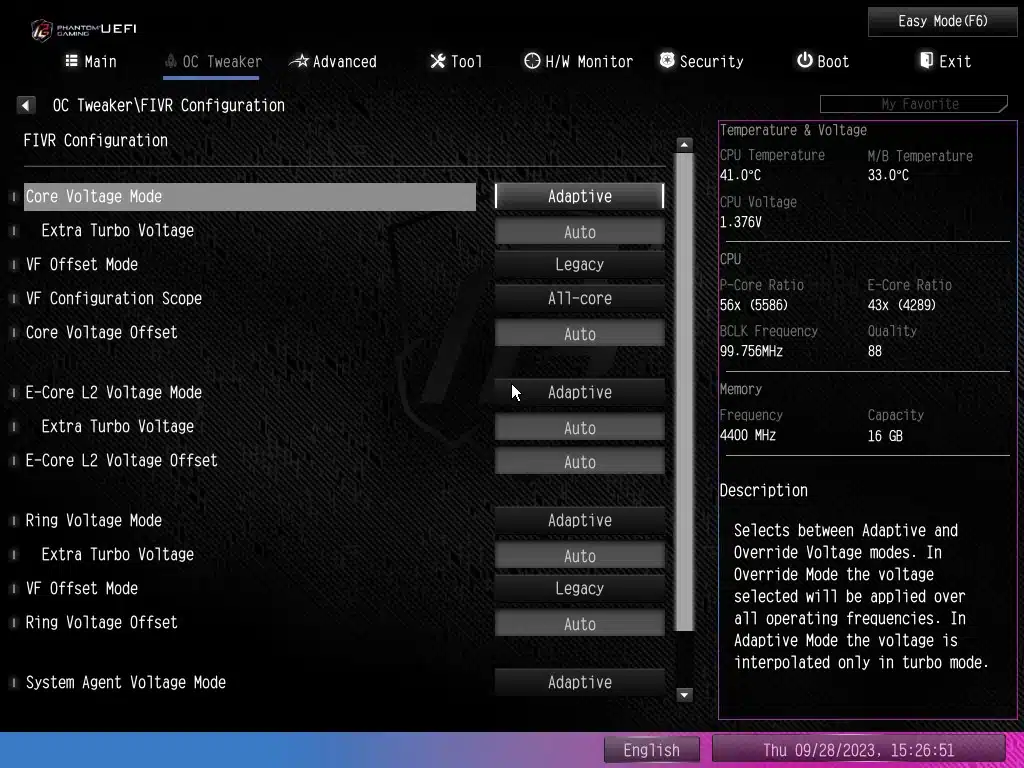The height and width of the screenshot is (768, 1024).
Task: Click the Security shield icon
Action: pos(667,61)
